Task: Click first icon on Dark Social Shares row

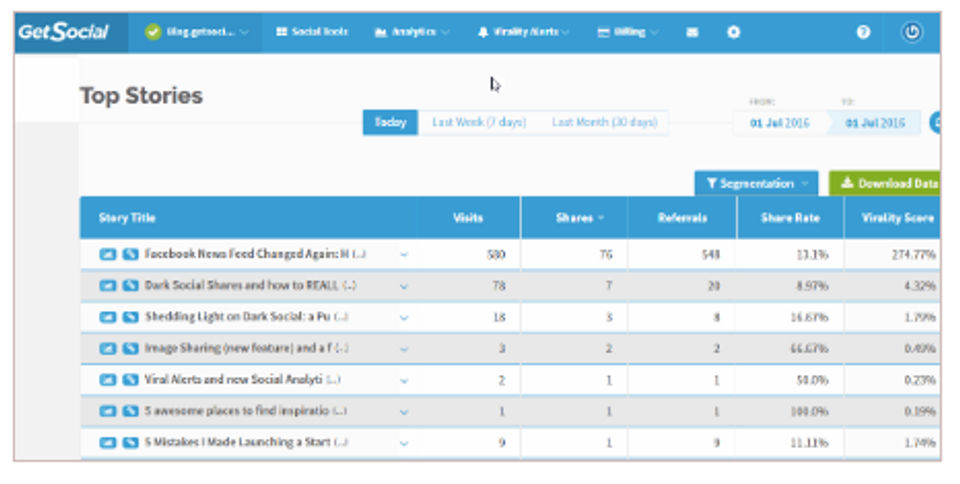Action: [x=108, y=285]
